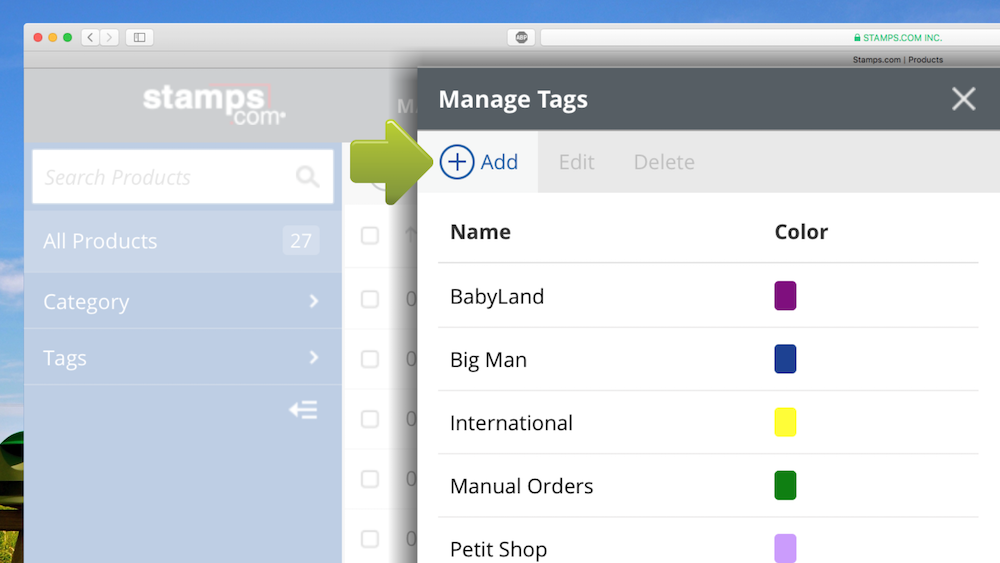Image resolution: width=1000 pixels, height=563 pixels.
Task: Focus the Search Products field
Action: (183, 177)
